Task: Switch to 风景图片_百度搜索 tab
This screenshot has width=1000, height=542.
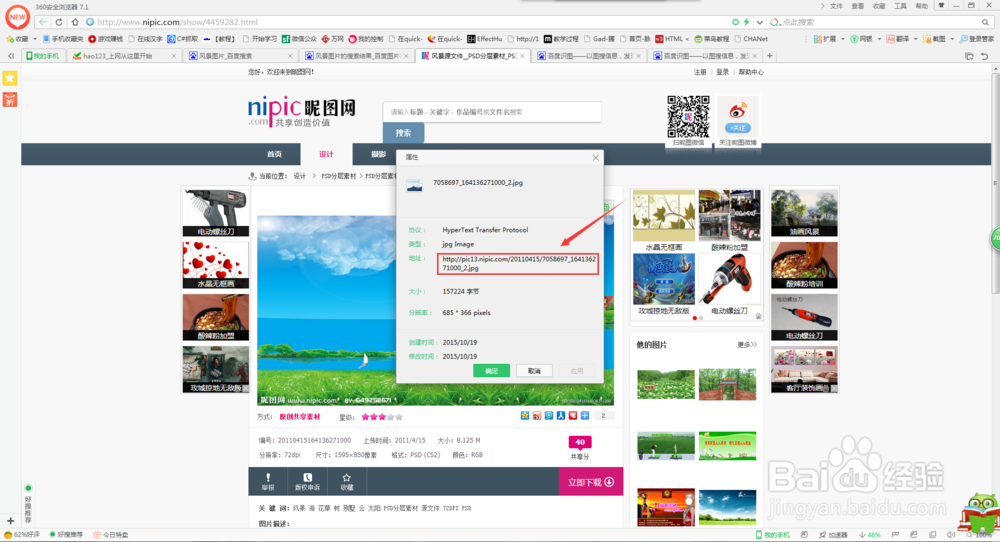Action: 240,56
